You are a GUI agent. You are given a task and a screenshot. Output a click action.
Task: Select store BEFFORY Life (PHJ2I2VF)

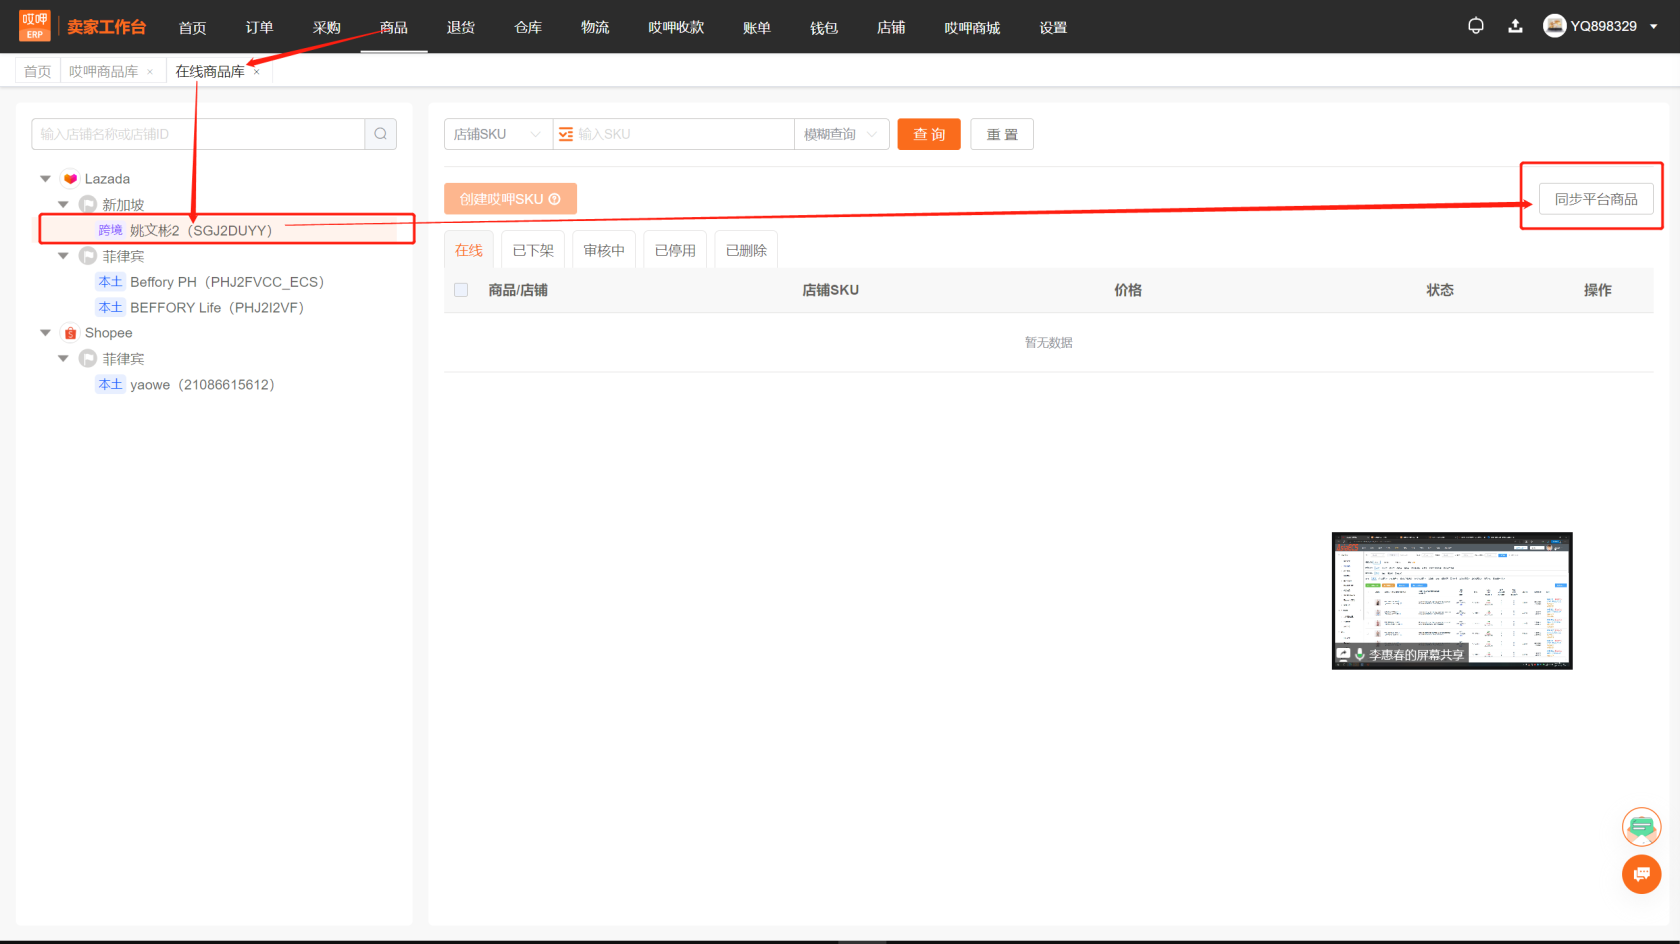pyautogui.click(x=217, y=307)
